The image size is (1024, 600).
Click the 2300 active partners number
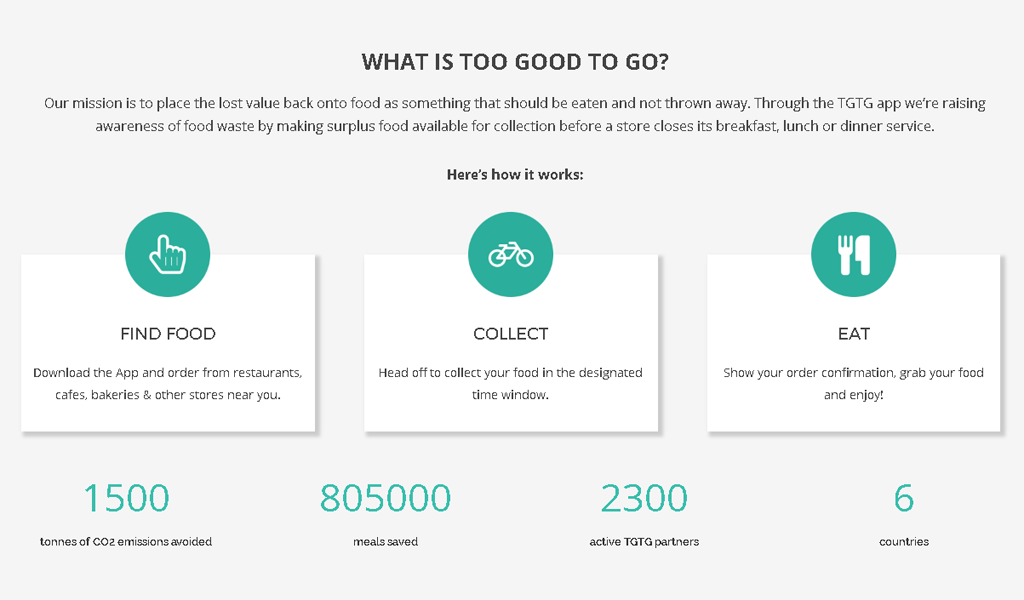tap(644, 498)
